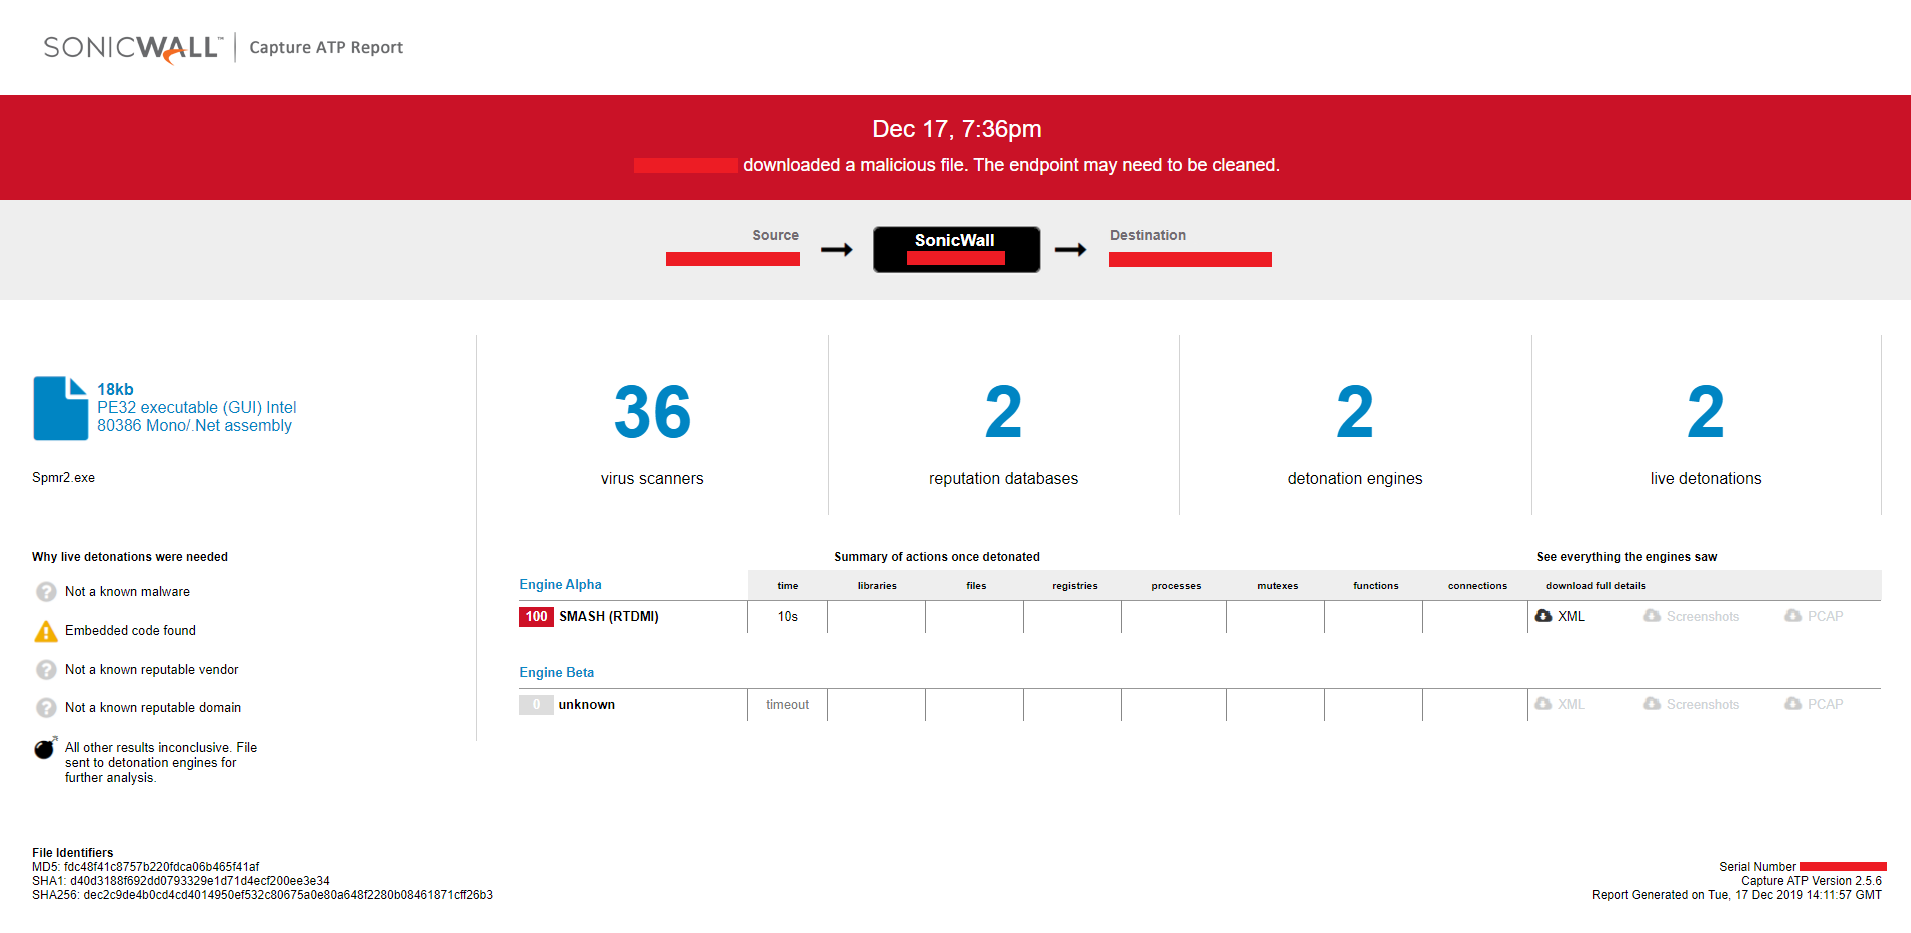Screen dimensions: 1911x933
Task: Click the Engine Beta Screenshots cloud icon
Action: pos(1652,704)
